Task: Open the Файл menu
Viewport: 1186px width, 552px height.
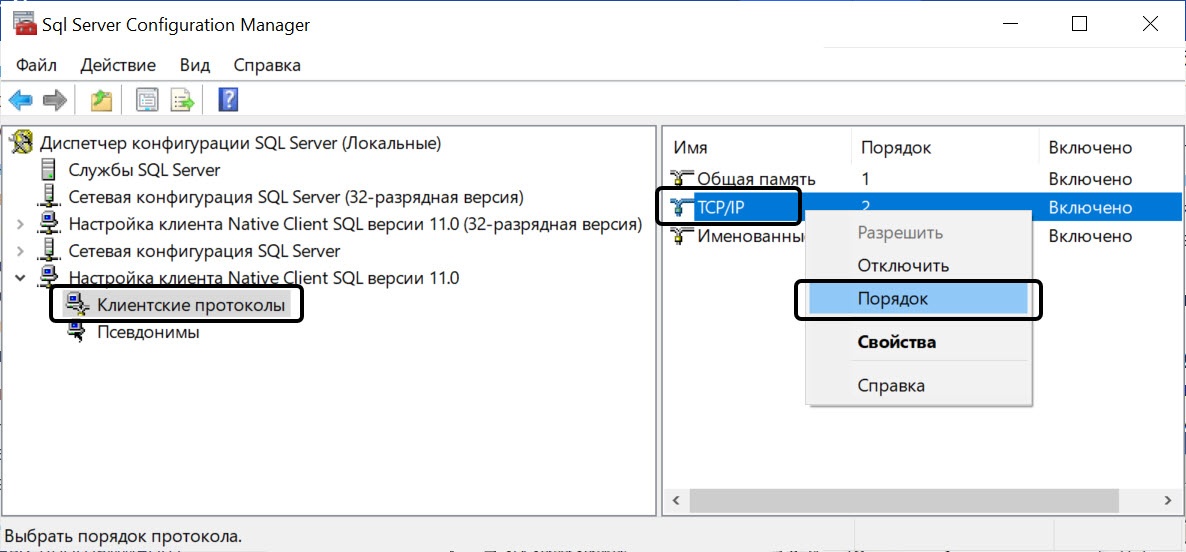Action: [36, 65]
